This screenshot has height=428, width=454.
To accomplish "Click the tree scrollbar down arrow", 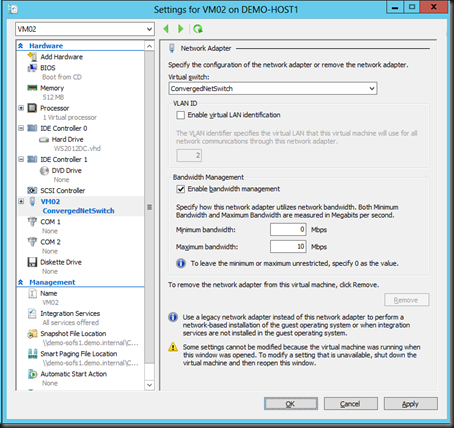I will tap(149, 385).
